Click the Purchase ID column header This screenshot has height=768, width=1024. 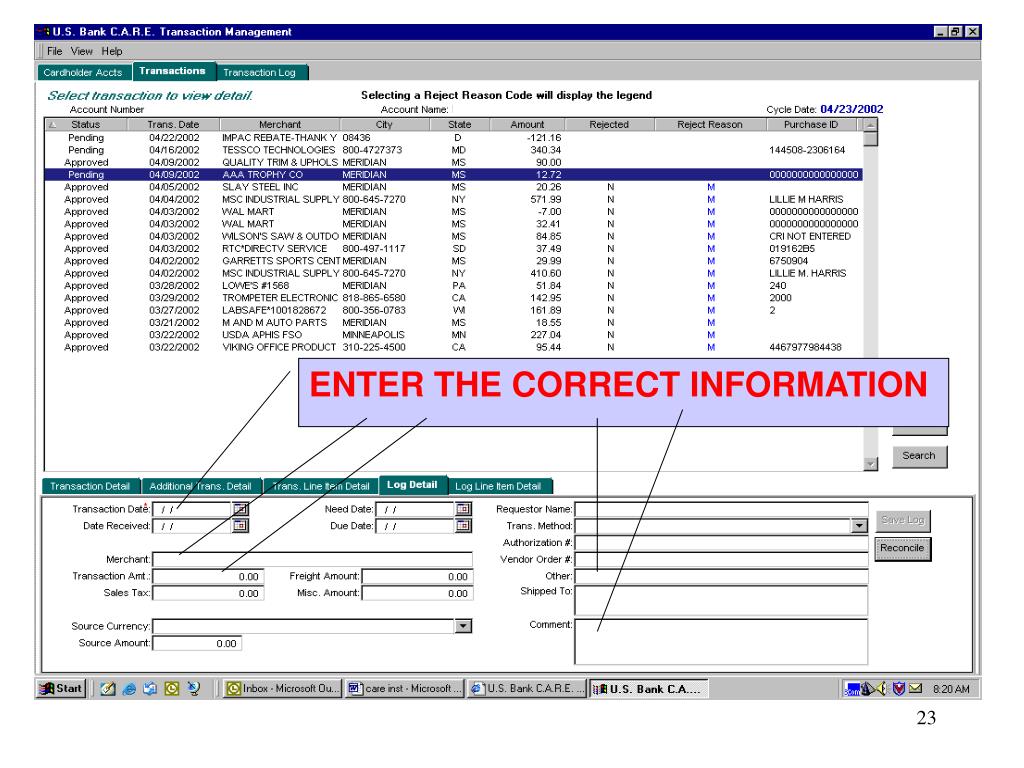[811, 125]
